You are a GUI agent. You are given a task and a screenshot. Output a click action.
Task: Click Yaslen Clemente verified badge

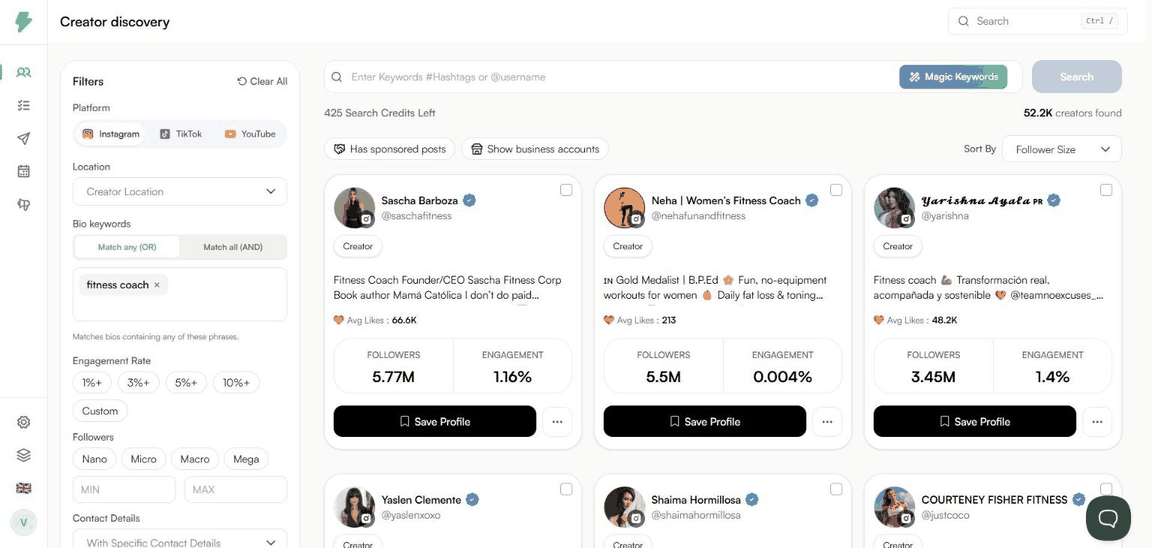473,500
